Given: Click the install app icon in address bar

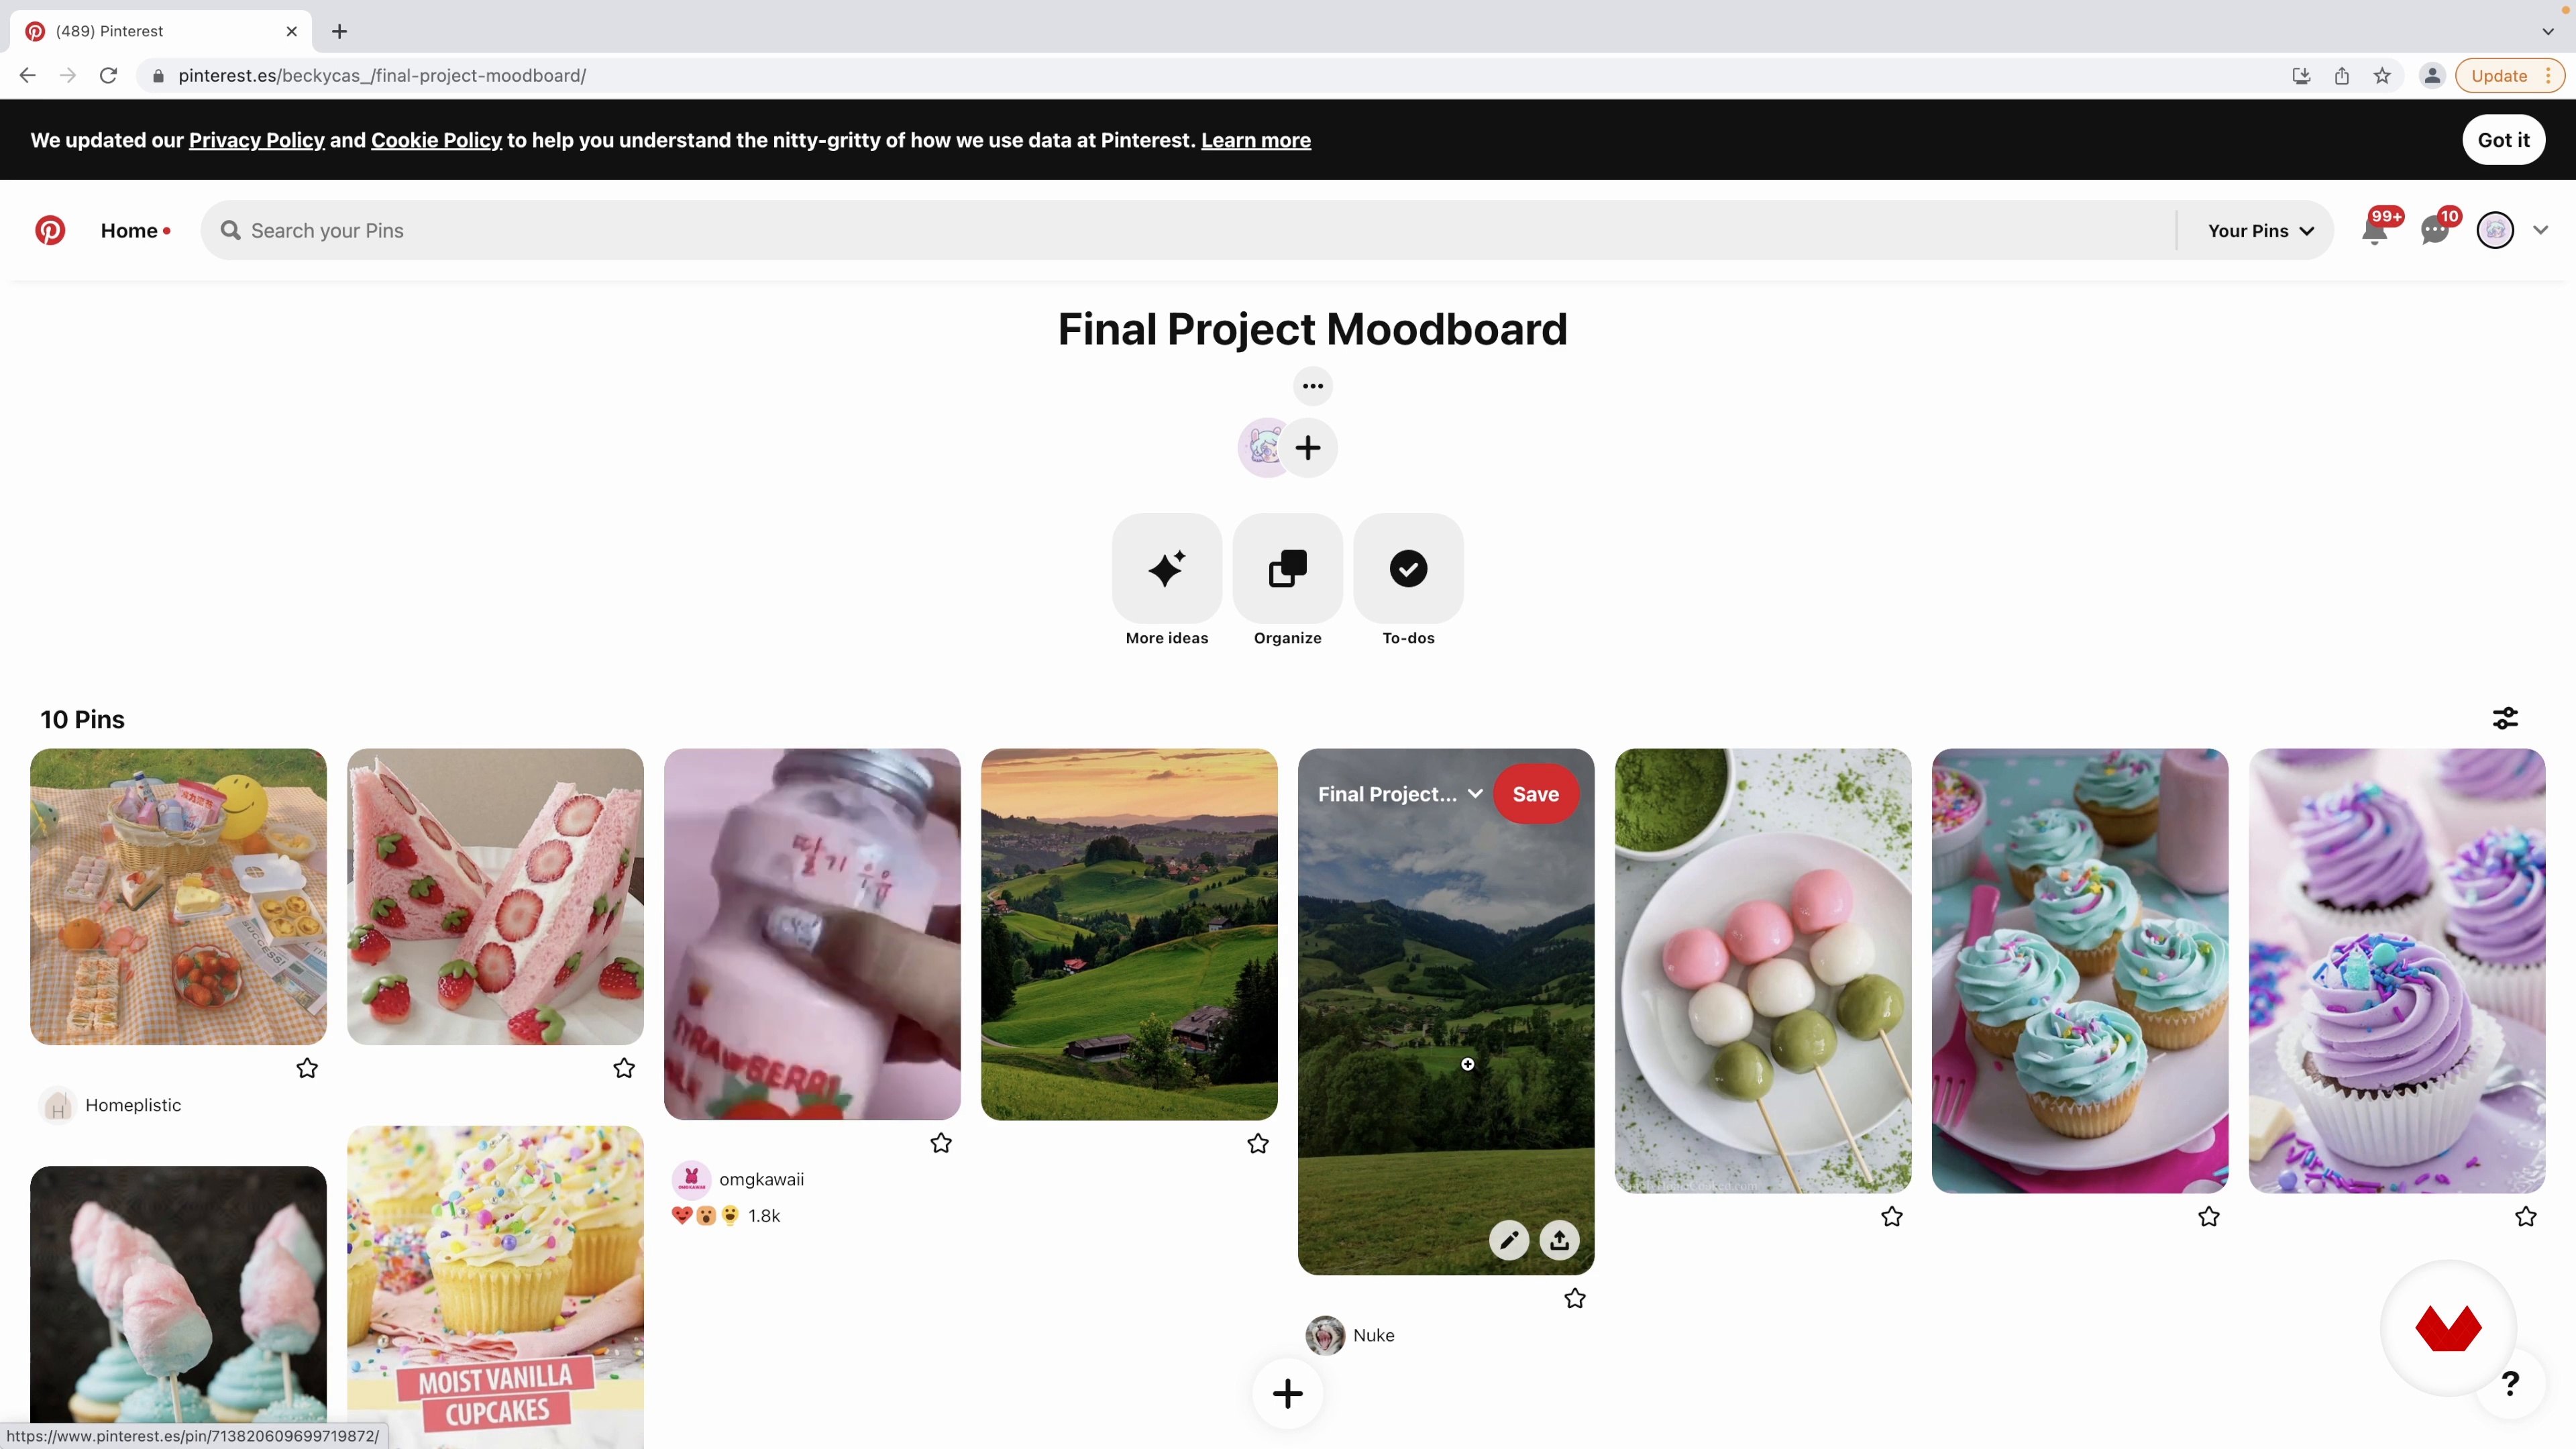Looking at the screenshot, I should 2301,76.
